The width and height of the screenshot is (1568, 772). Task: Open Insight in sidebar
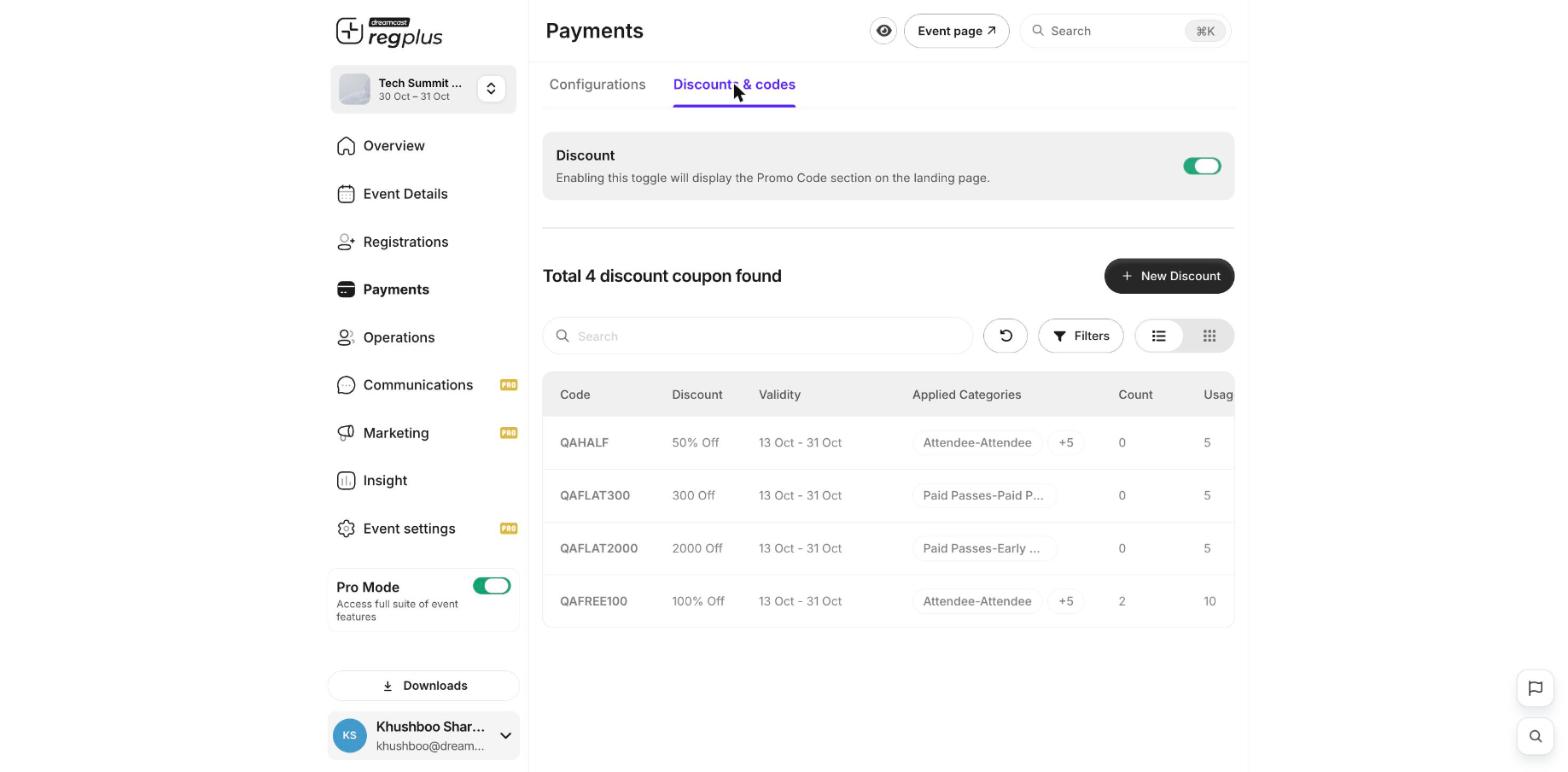(x=385, y=481)
